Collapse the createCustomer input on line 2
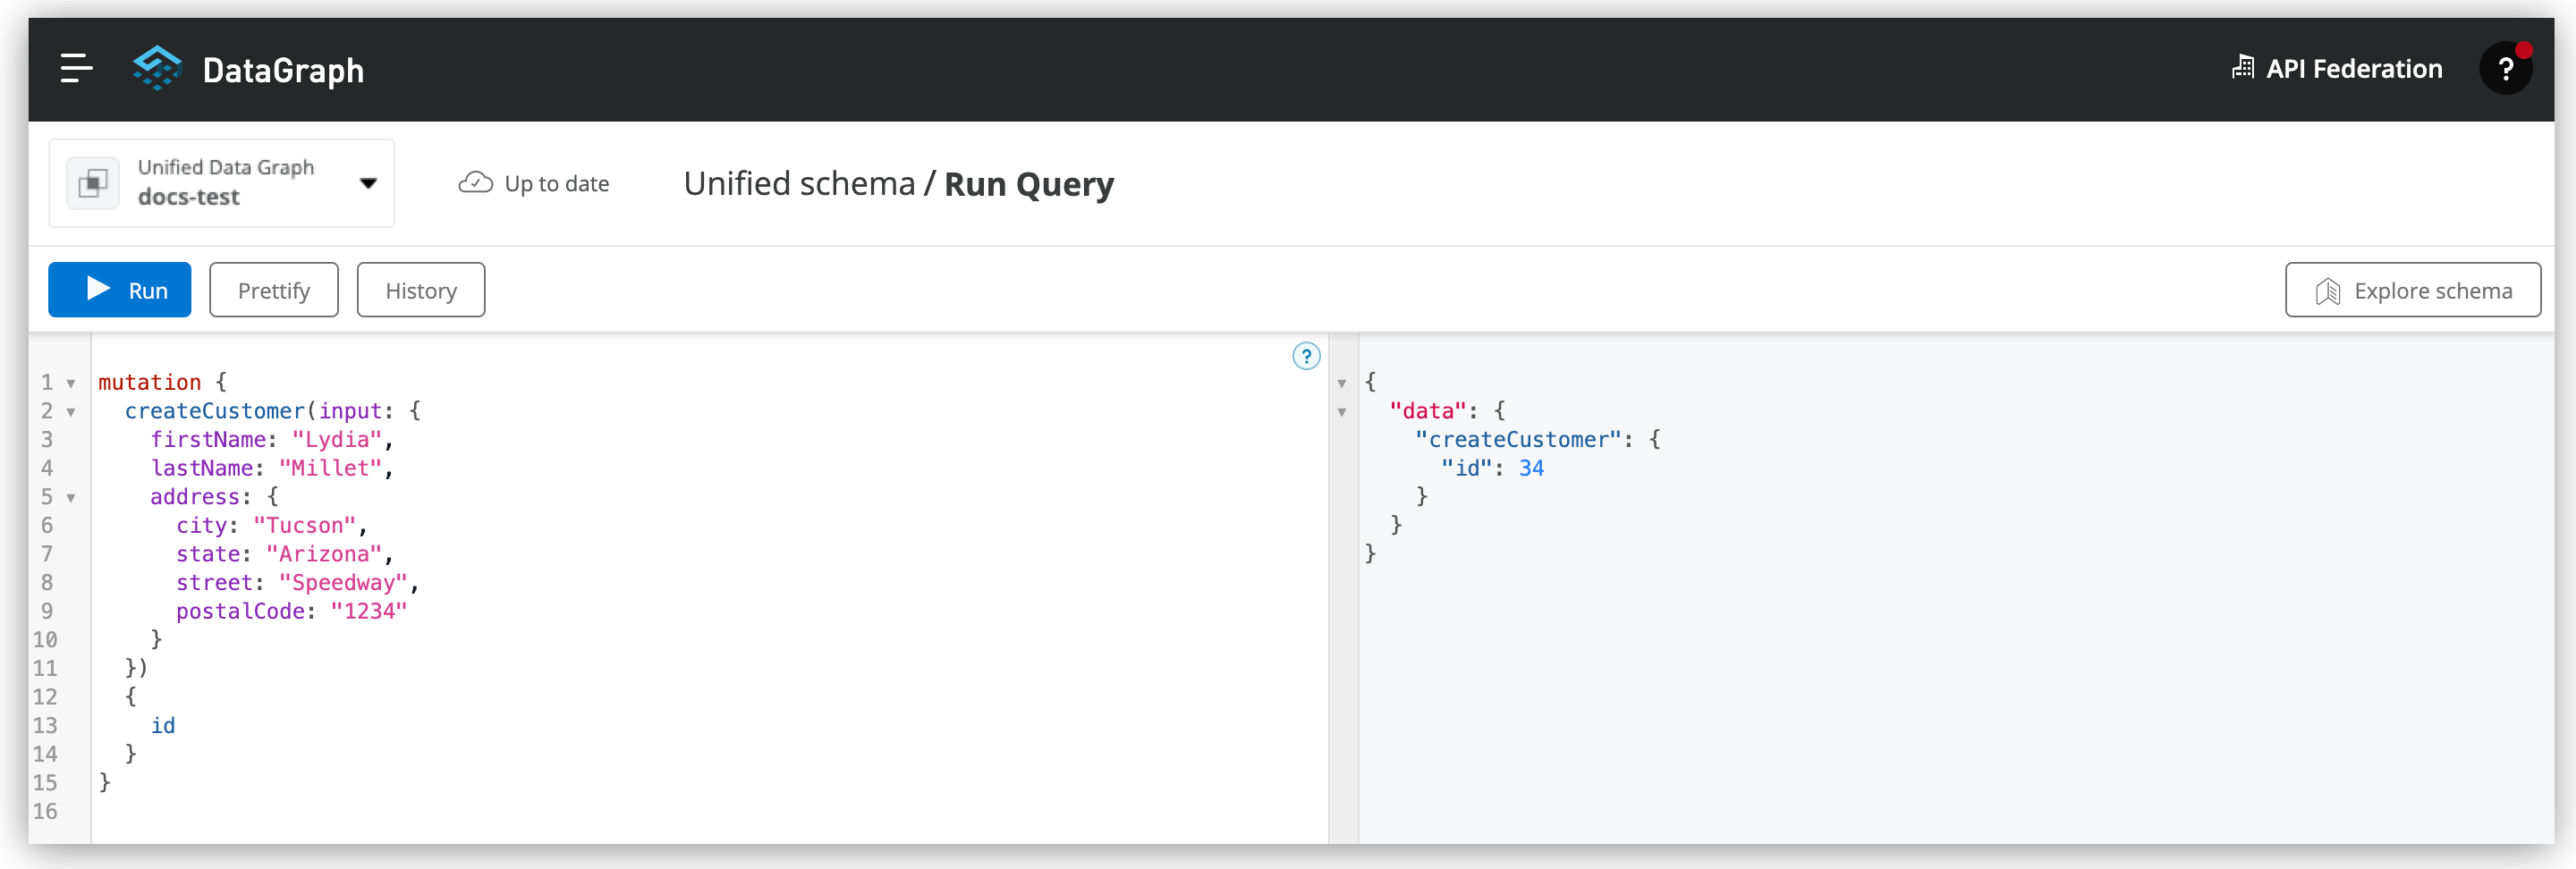 coord(70,412)
